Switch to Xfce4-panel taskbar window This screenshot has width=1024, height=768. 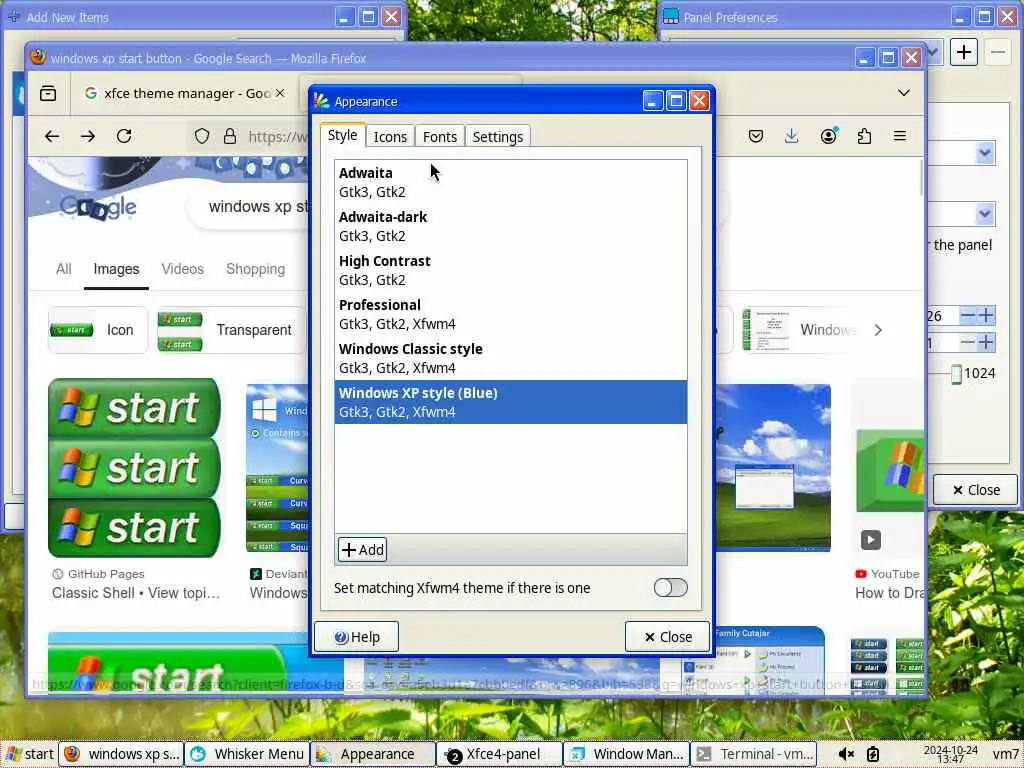point(500,754)
